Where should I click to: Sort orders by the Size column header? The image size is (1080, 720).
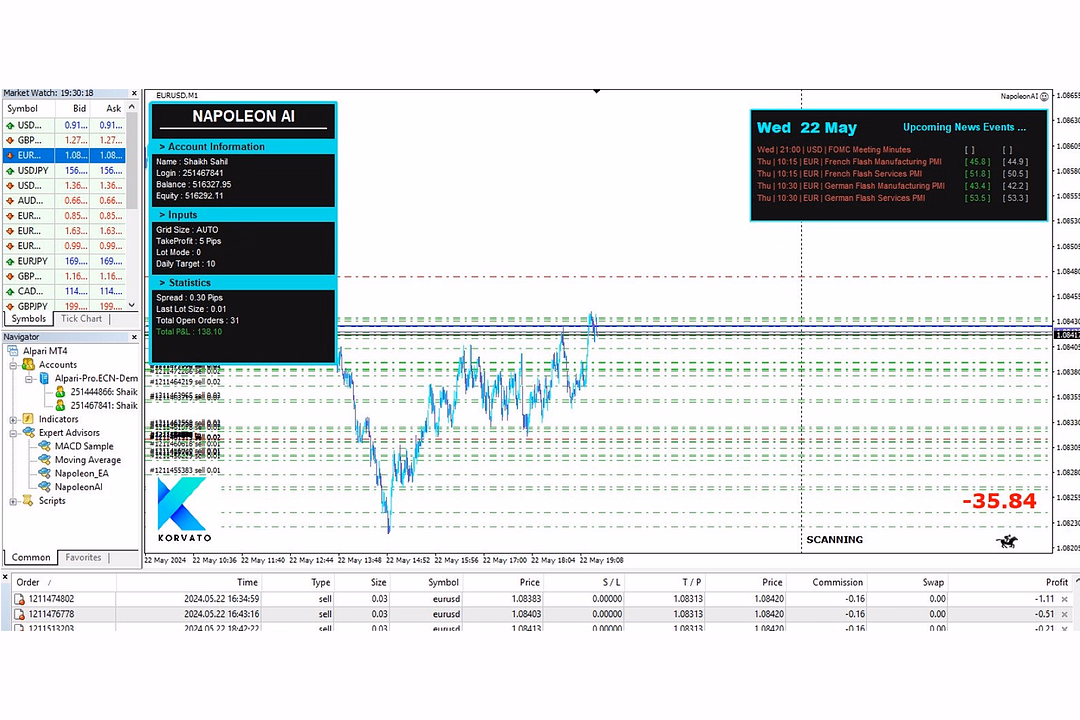(362, 582)
